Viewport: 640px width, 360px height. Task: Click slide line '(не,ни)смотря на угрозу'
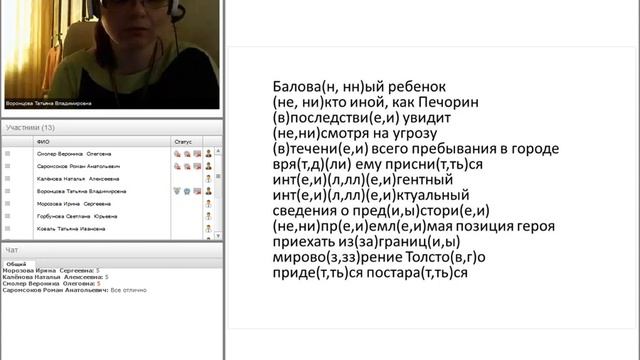click(355, 133)
